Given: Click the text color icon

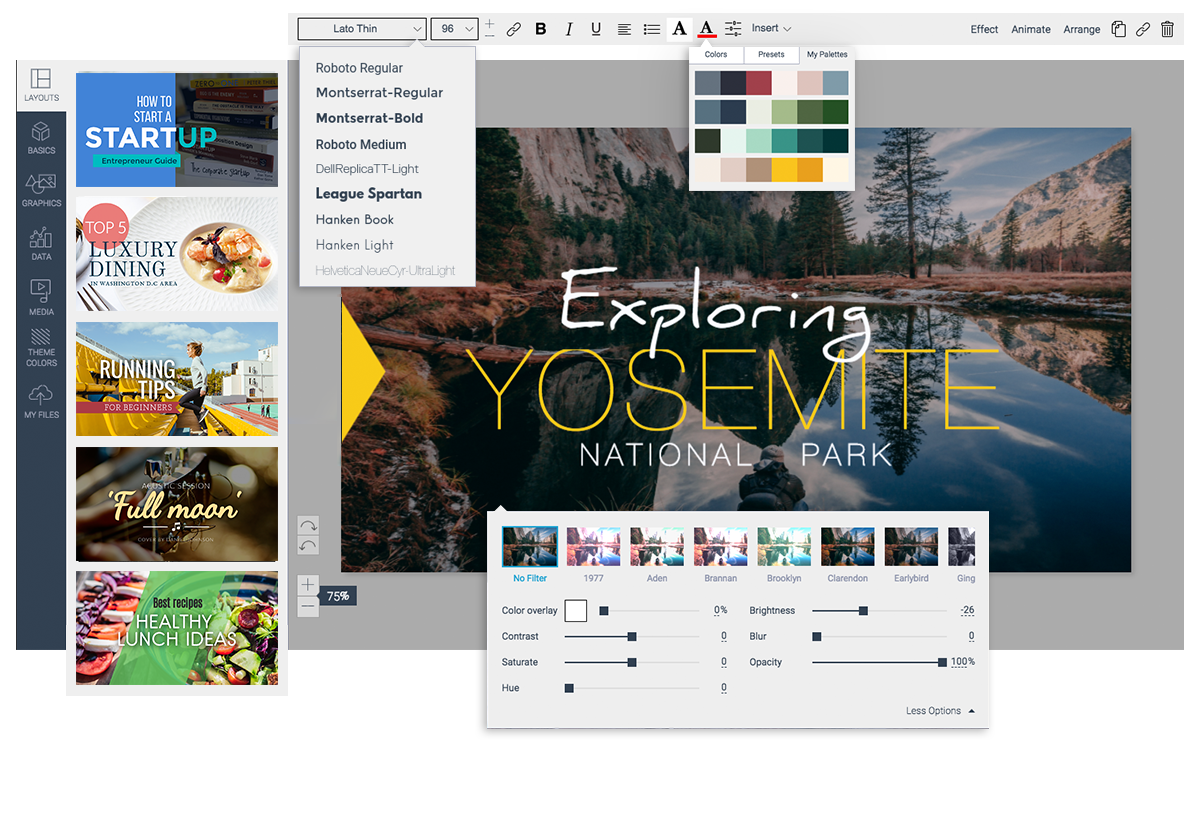Looking at the screenshot, I should (706, 29).
